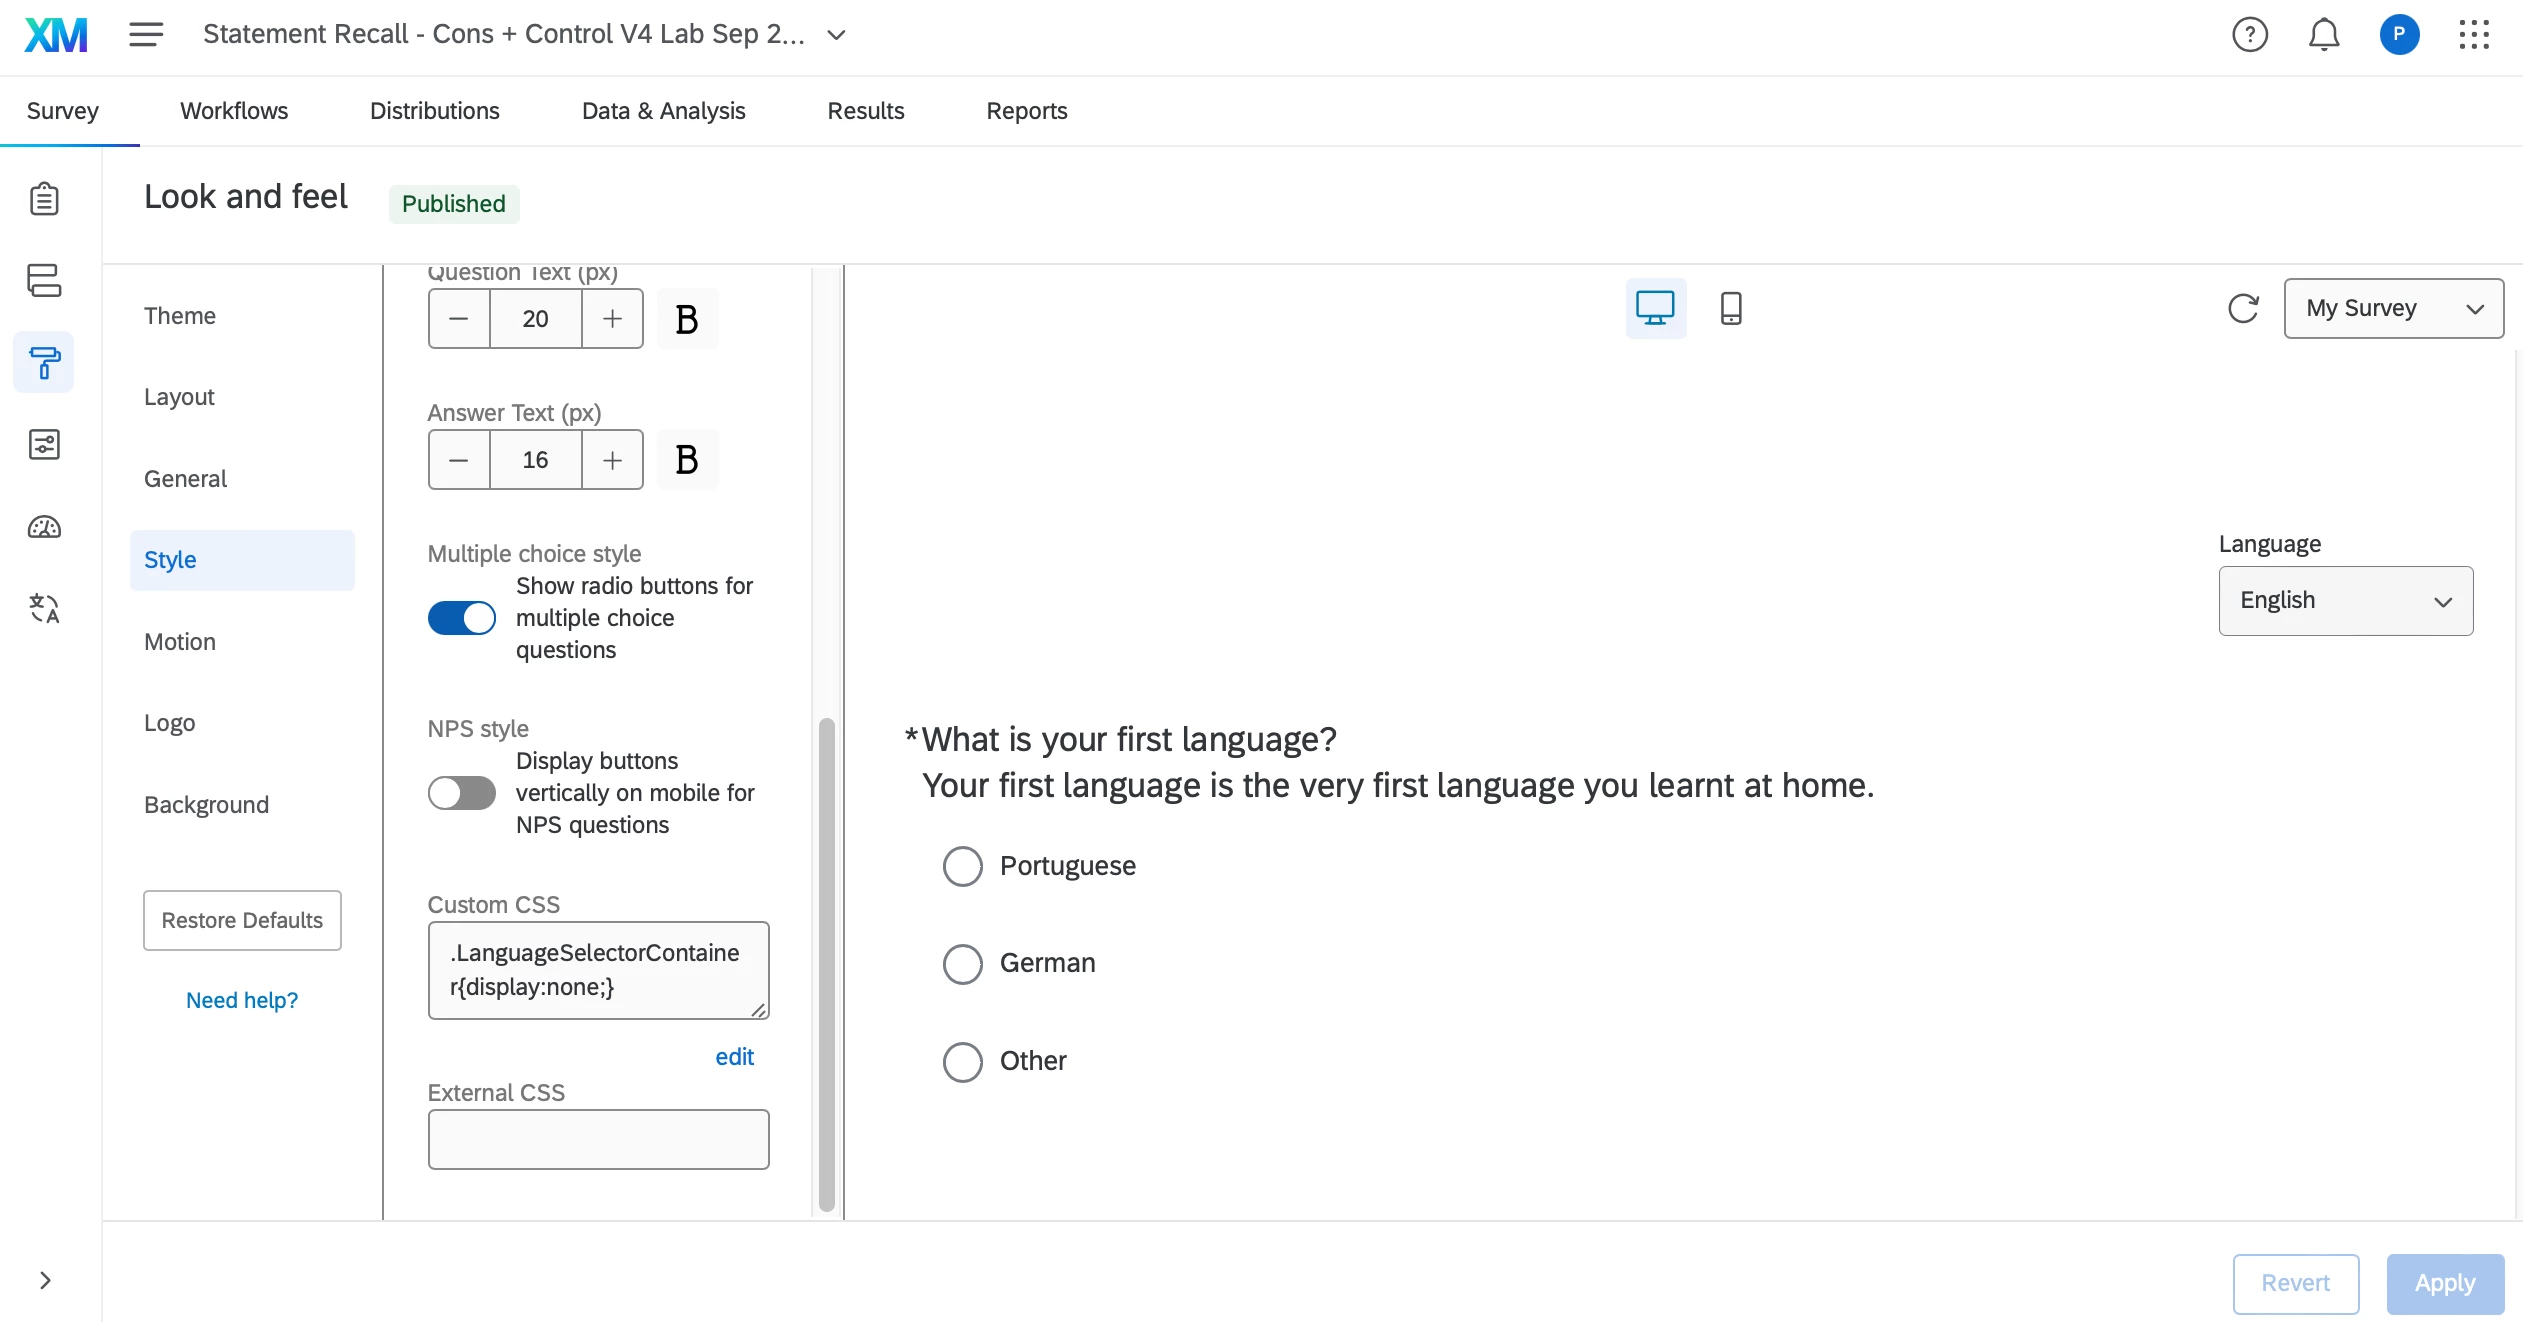Click the External CSS input field
Image resolution: width=2523 pixels, height=1322 pixels.
pos(598,1139)
